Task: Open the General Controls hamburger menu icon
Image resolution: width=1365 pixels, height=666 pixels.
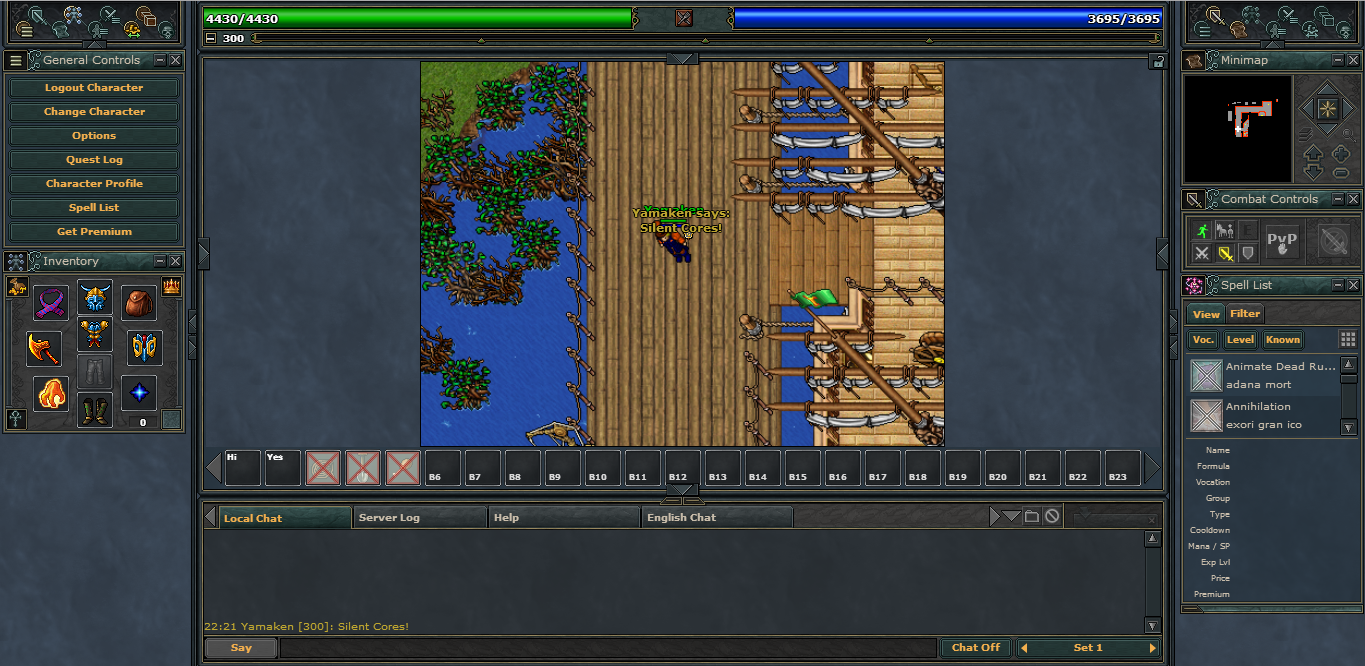Action: click(16, 61)
